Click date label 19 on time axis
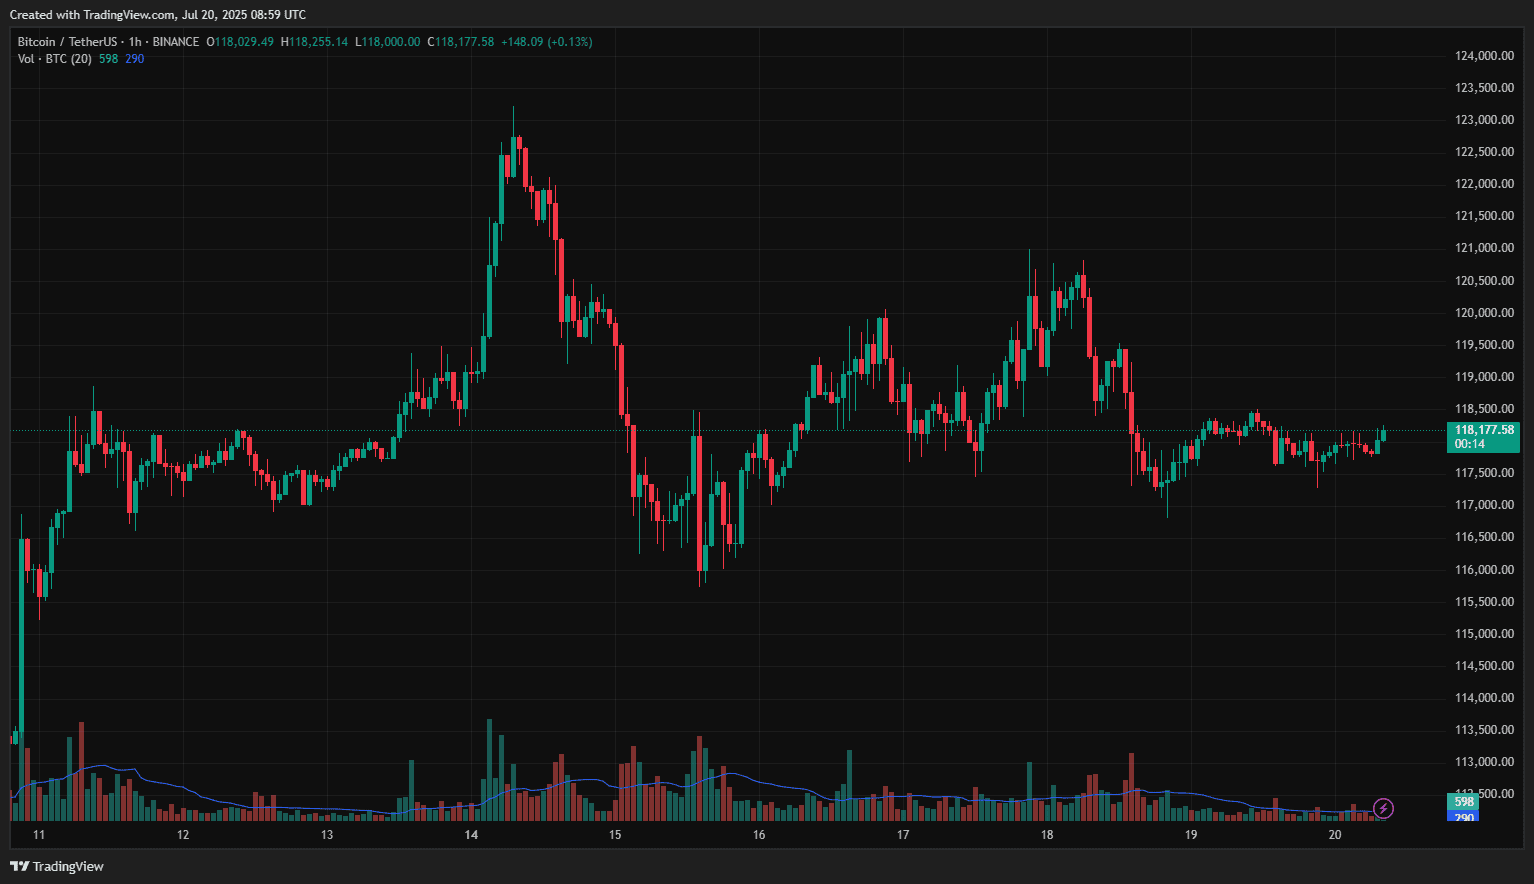This screenshot has width=1534, height=884. click(x=1191, y=835)
